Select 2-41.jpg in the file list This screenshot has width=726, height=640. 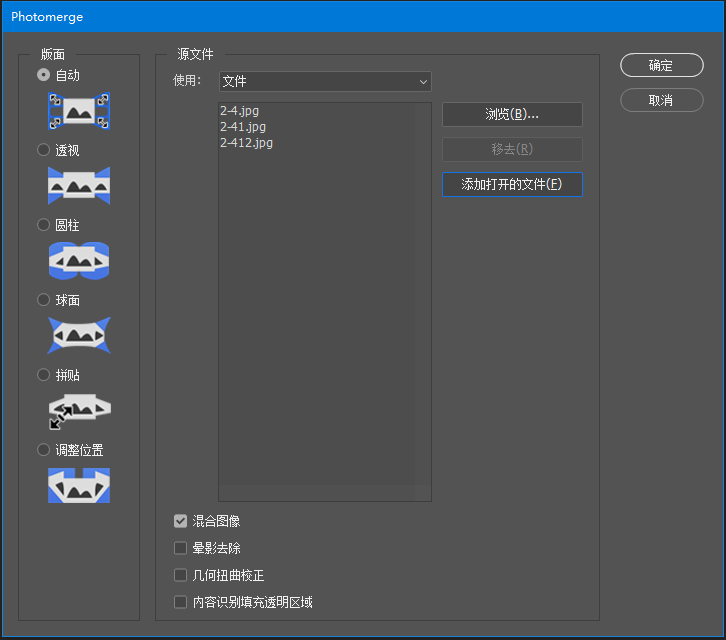pos(243,127)
